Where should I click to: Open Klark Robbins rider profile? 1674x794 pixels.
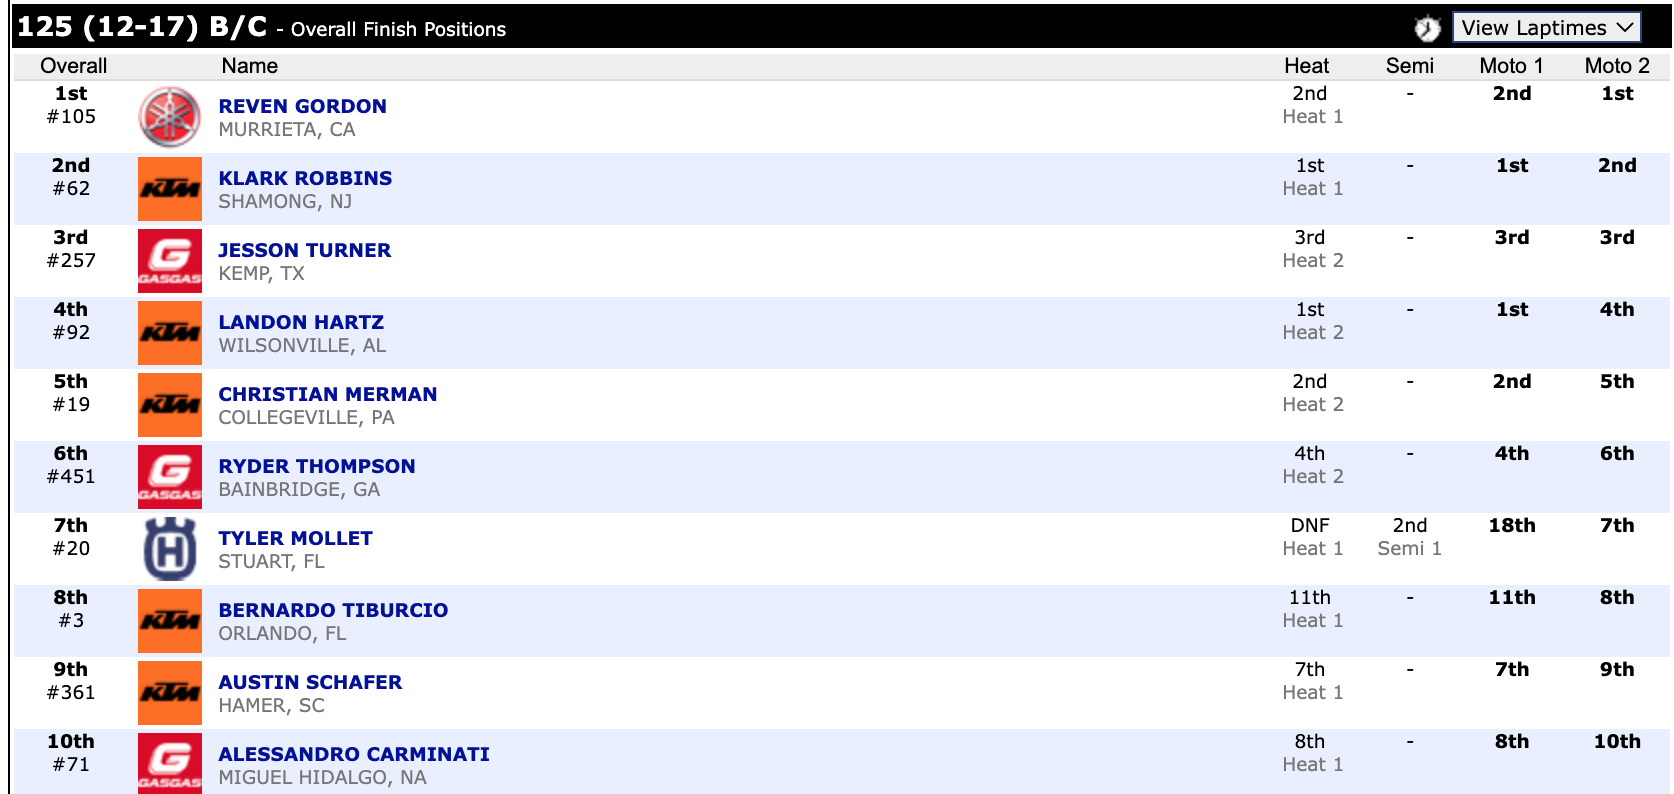(x=305, y=178)
